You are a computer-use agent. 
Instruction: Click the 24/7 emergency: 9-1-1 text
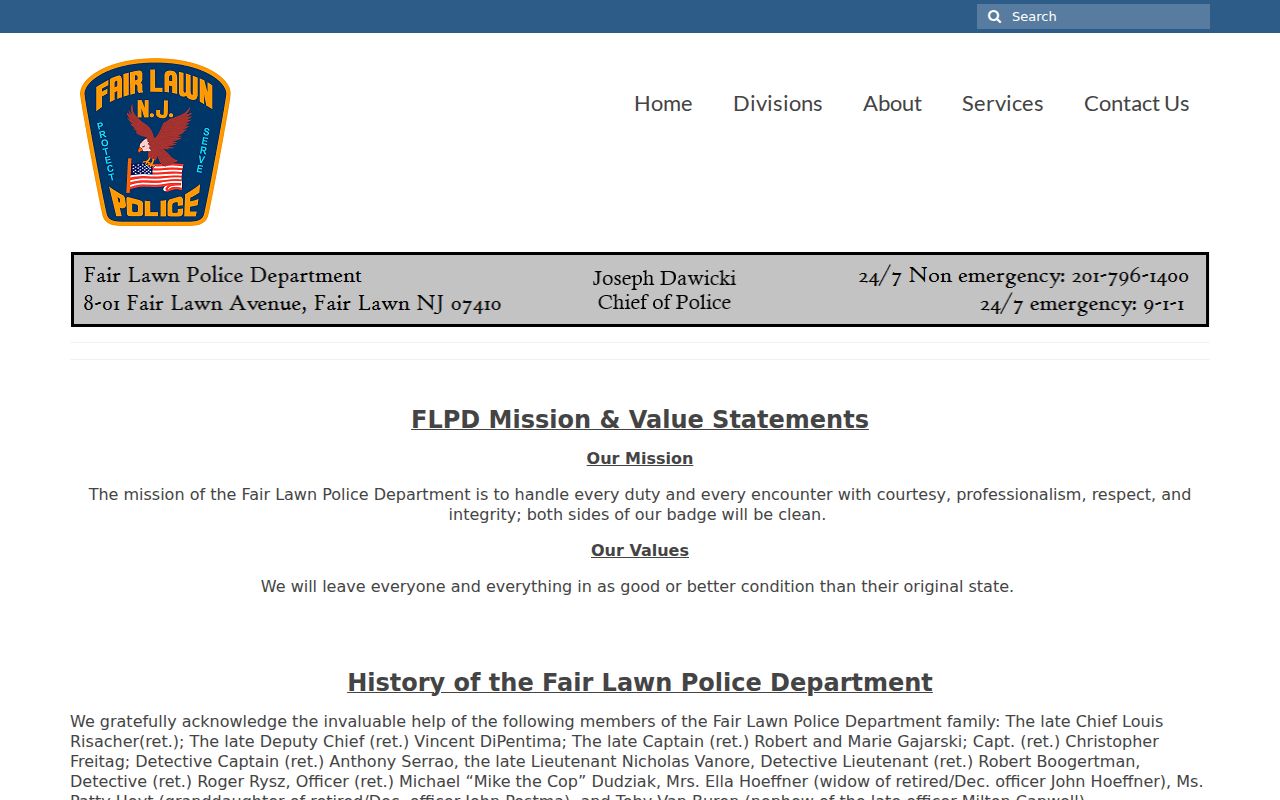click(1082, 304)
